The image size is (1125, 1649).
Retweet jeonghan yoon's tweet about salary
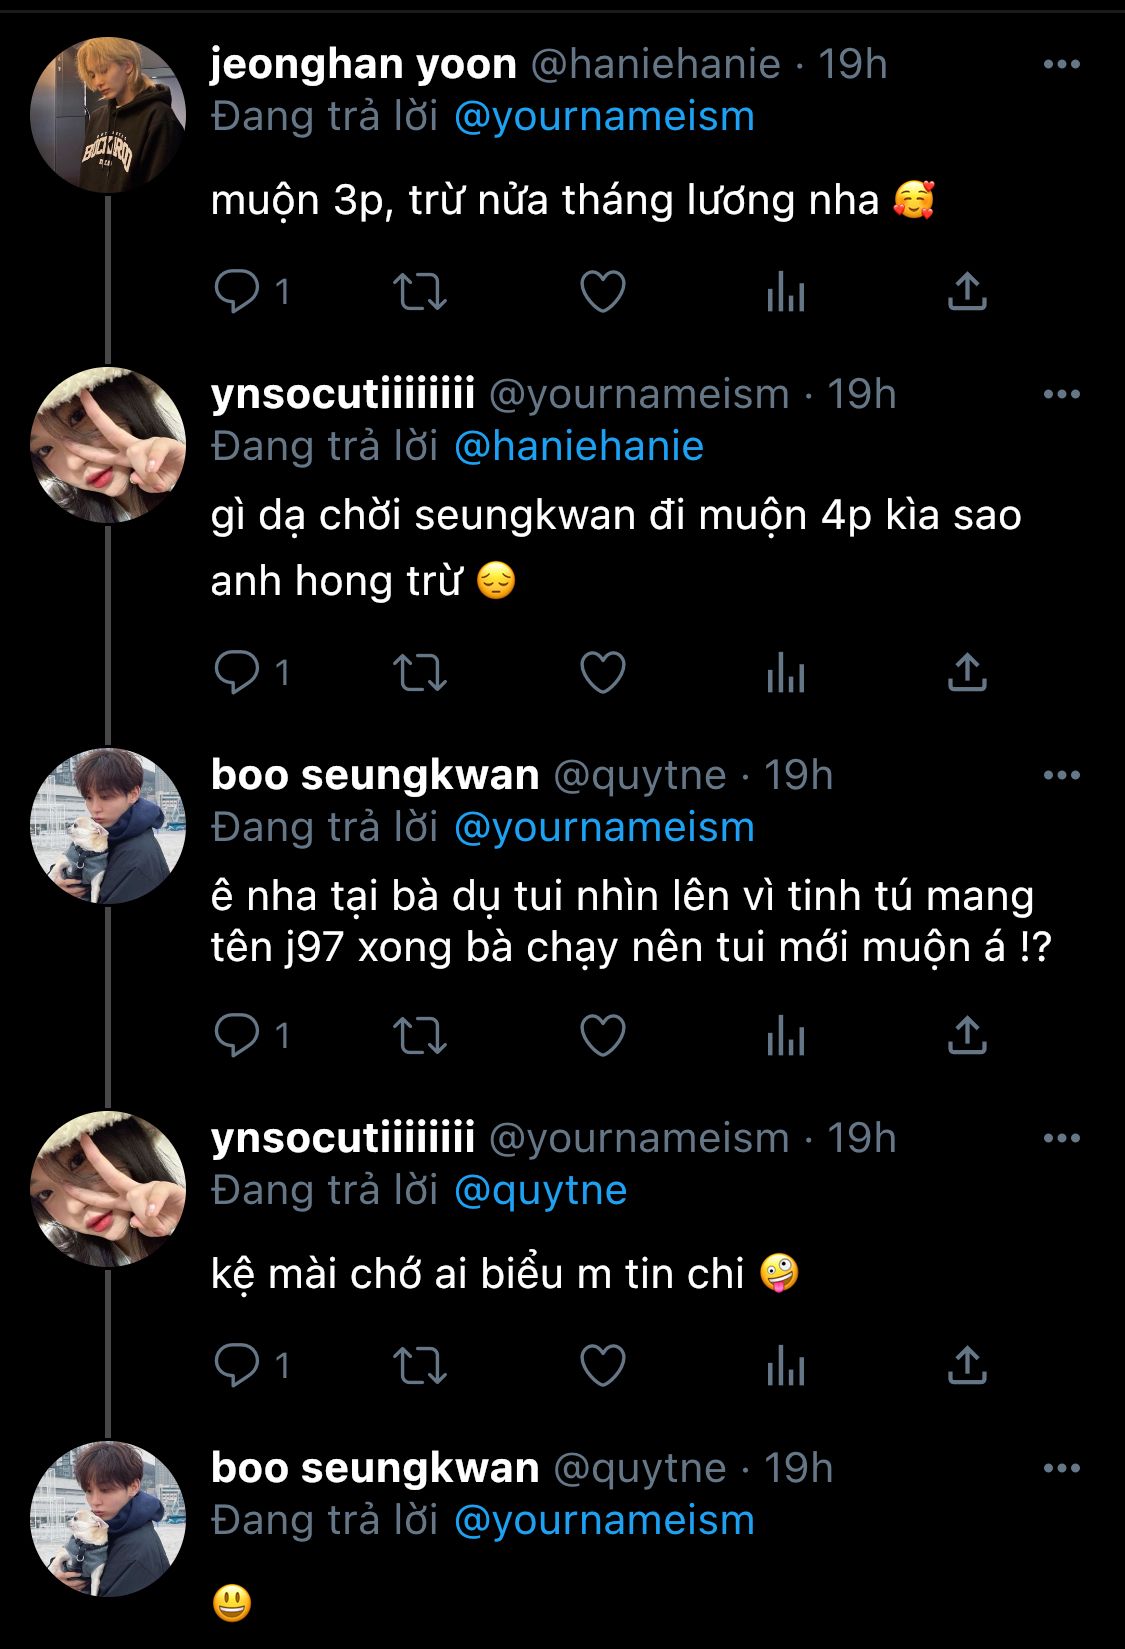[419, 292]
